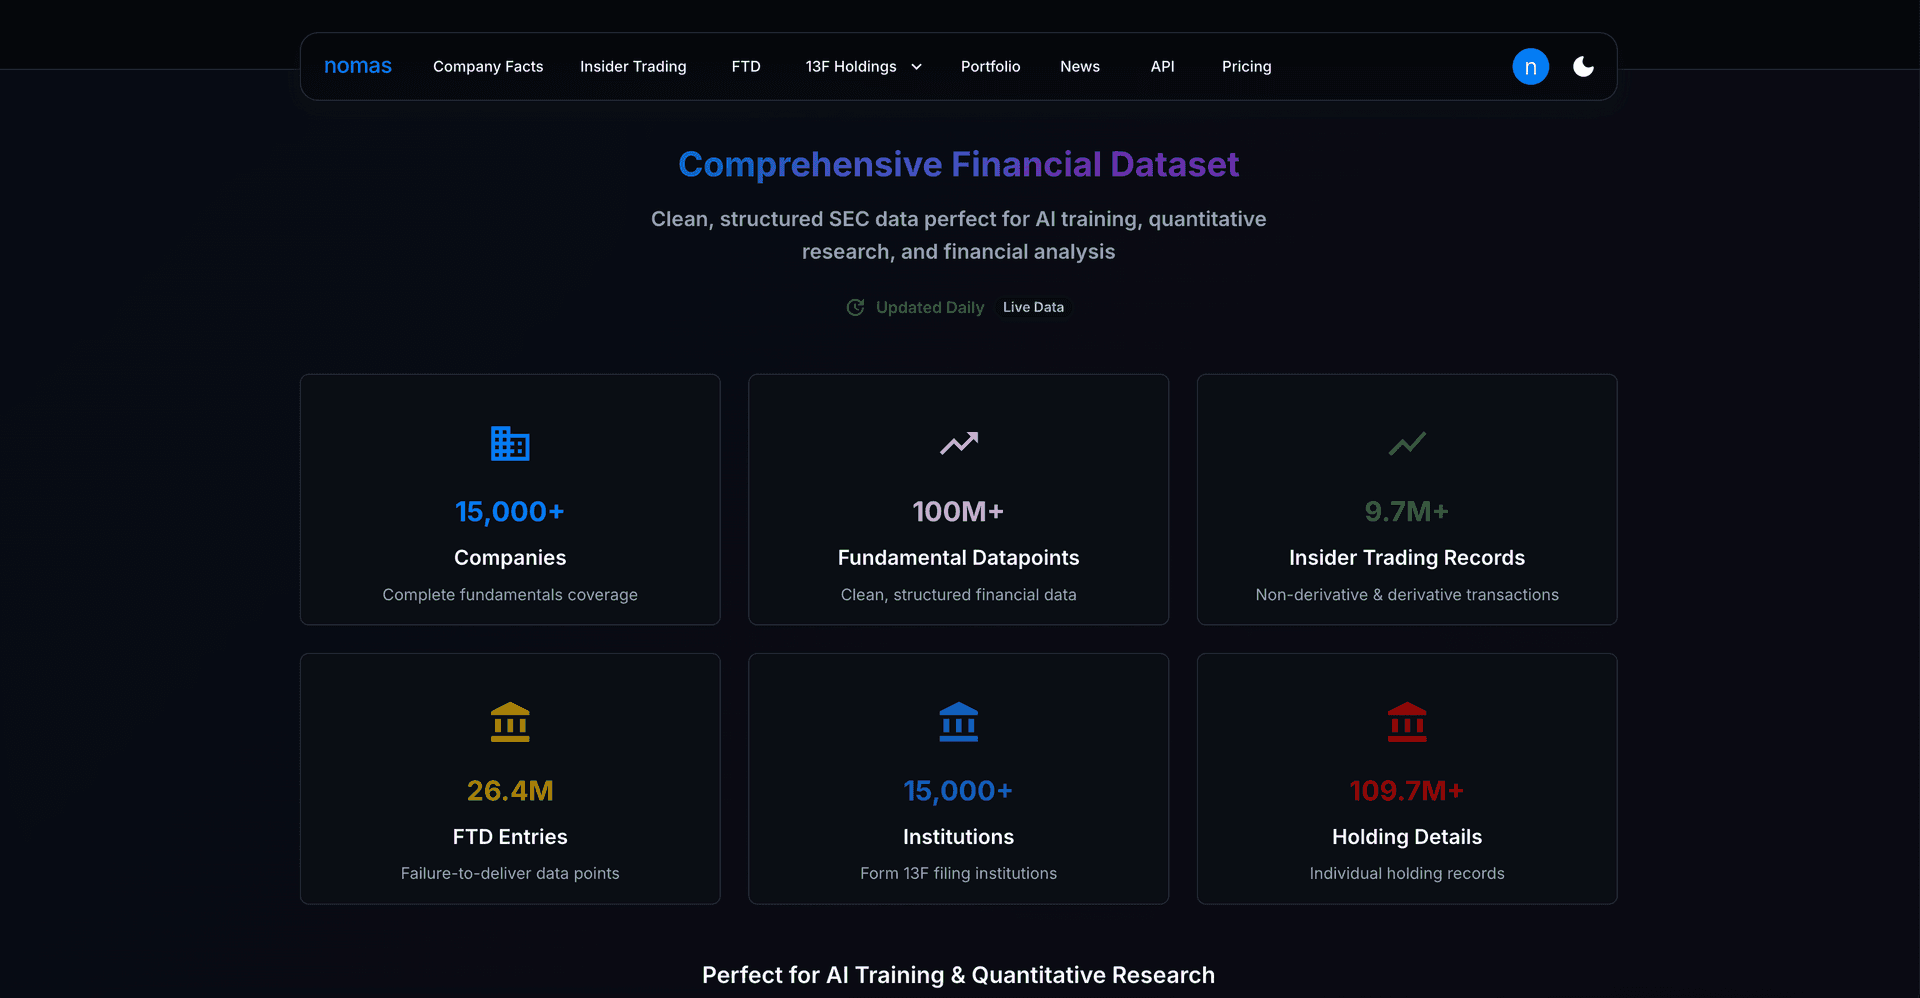Expand the 13F Holdings dropdown chevron
Image resolution: width=1920 pixels, height=998 pixels.
pyautogui.click(x=916, y=67)
